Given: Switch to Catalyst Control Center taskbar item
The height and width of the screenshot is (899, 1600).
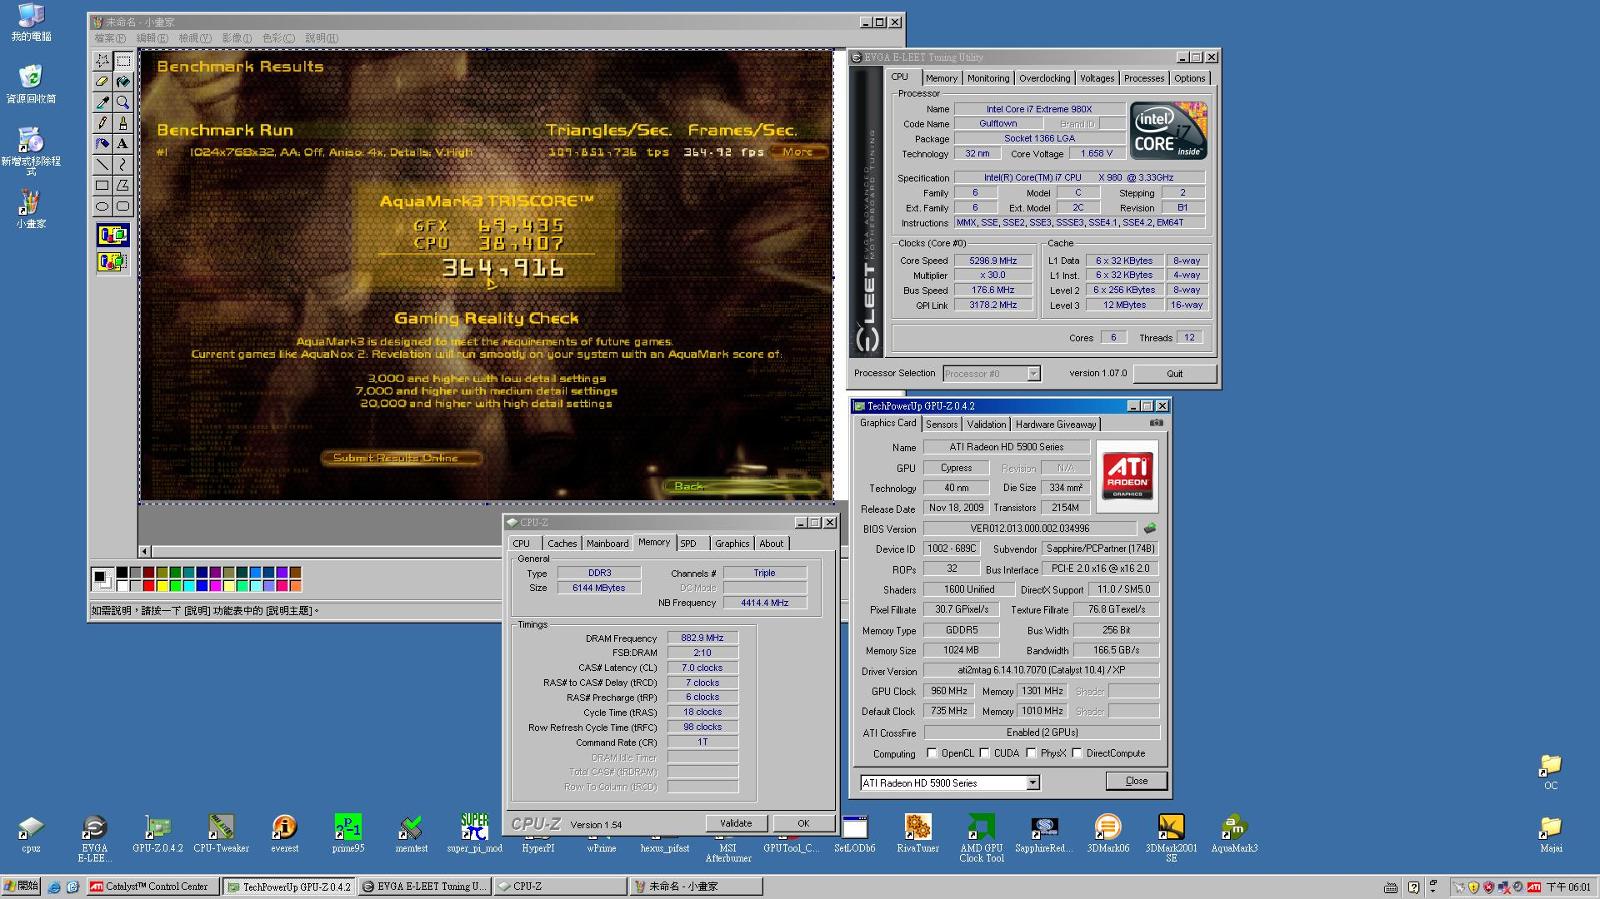Looking at the screenshot, I should coord(152,886).
